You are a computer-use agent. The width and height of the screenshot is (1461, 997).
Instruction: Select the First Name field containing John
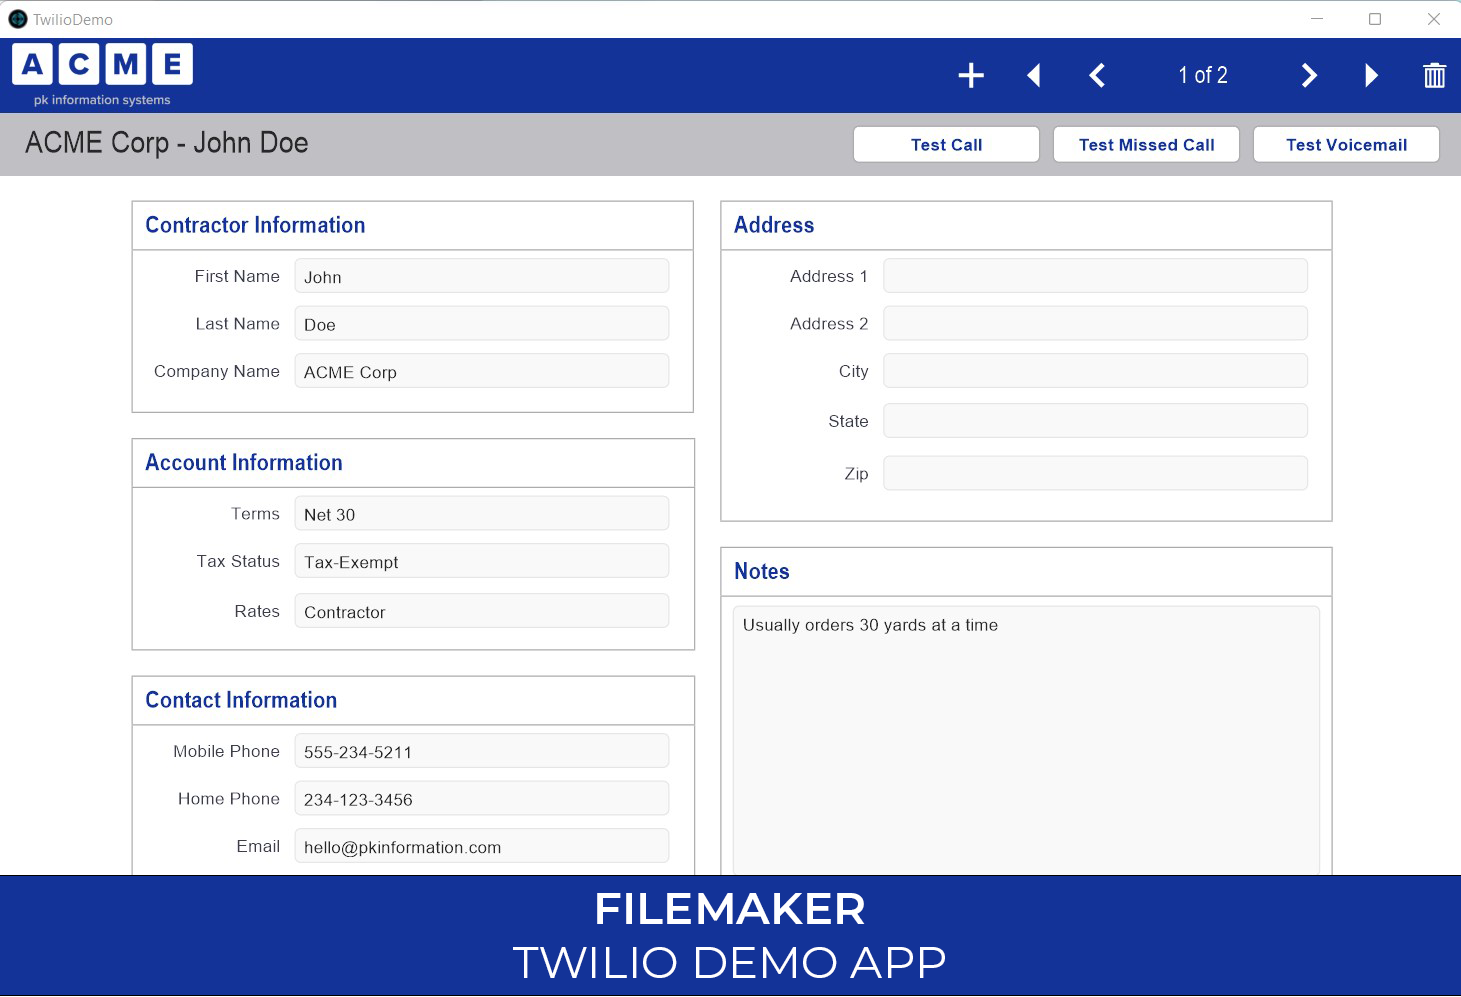tap(481, 276)
